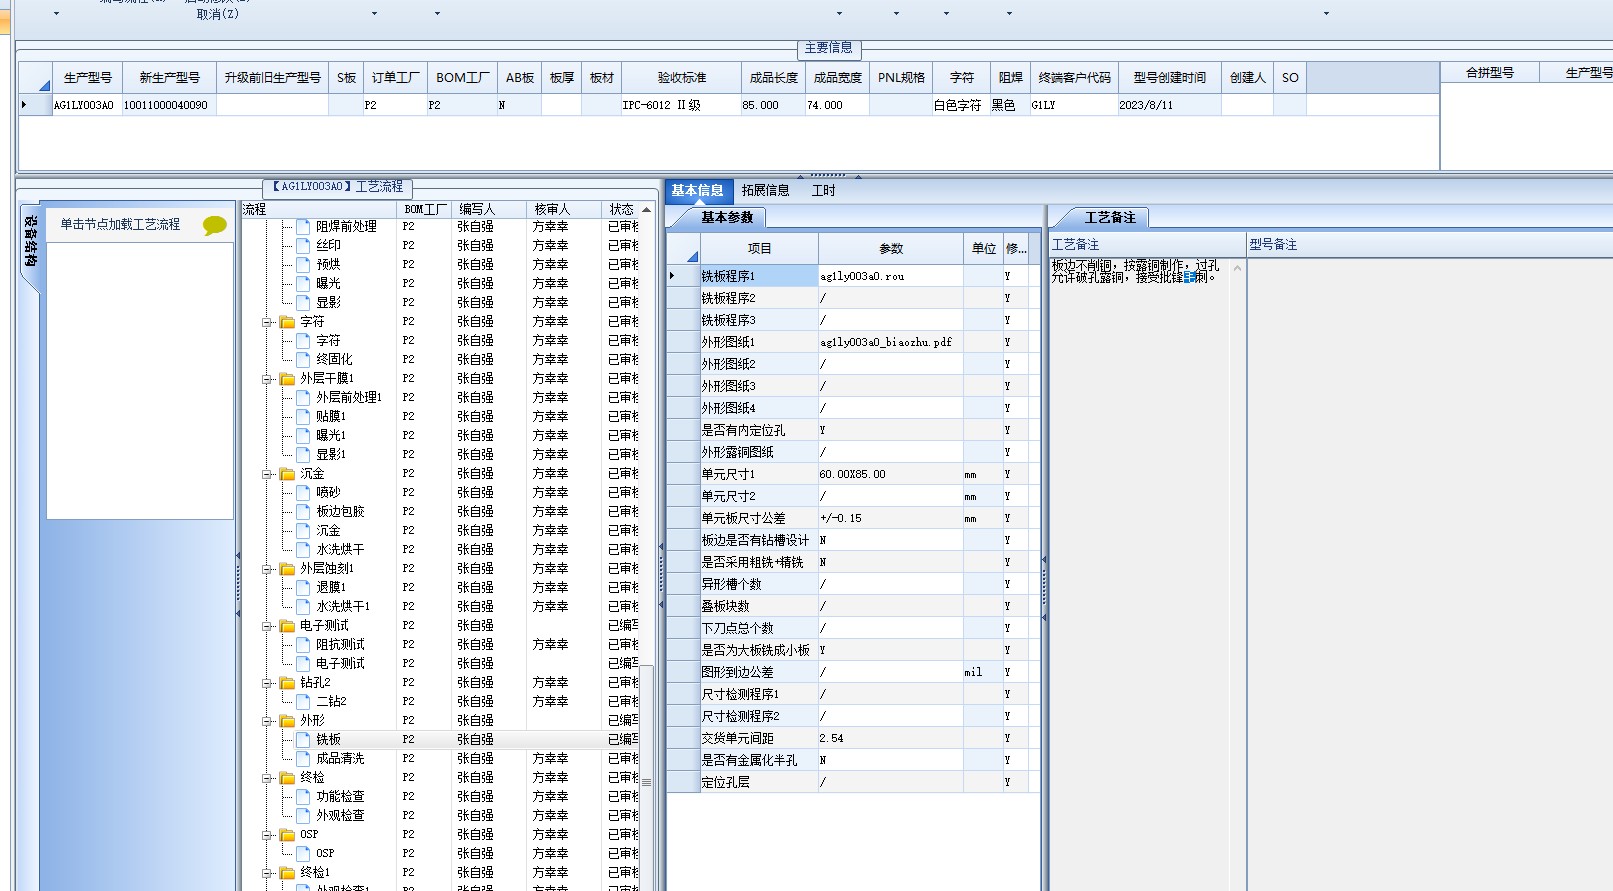Screen dimensions: 1613x891
Task: Click the 沉金 folder icon
Action: [288, 474]
